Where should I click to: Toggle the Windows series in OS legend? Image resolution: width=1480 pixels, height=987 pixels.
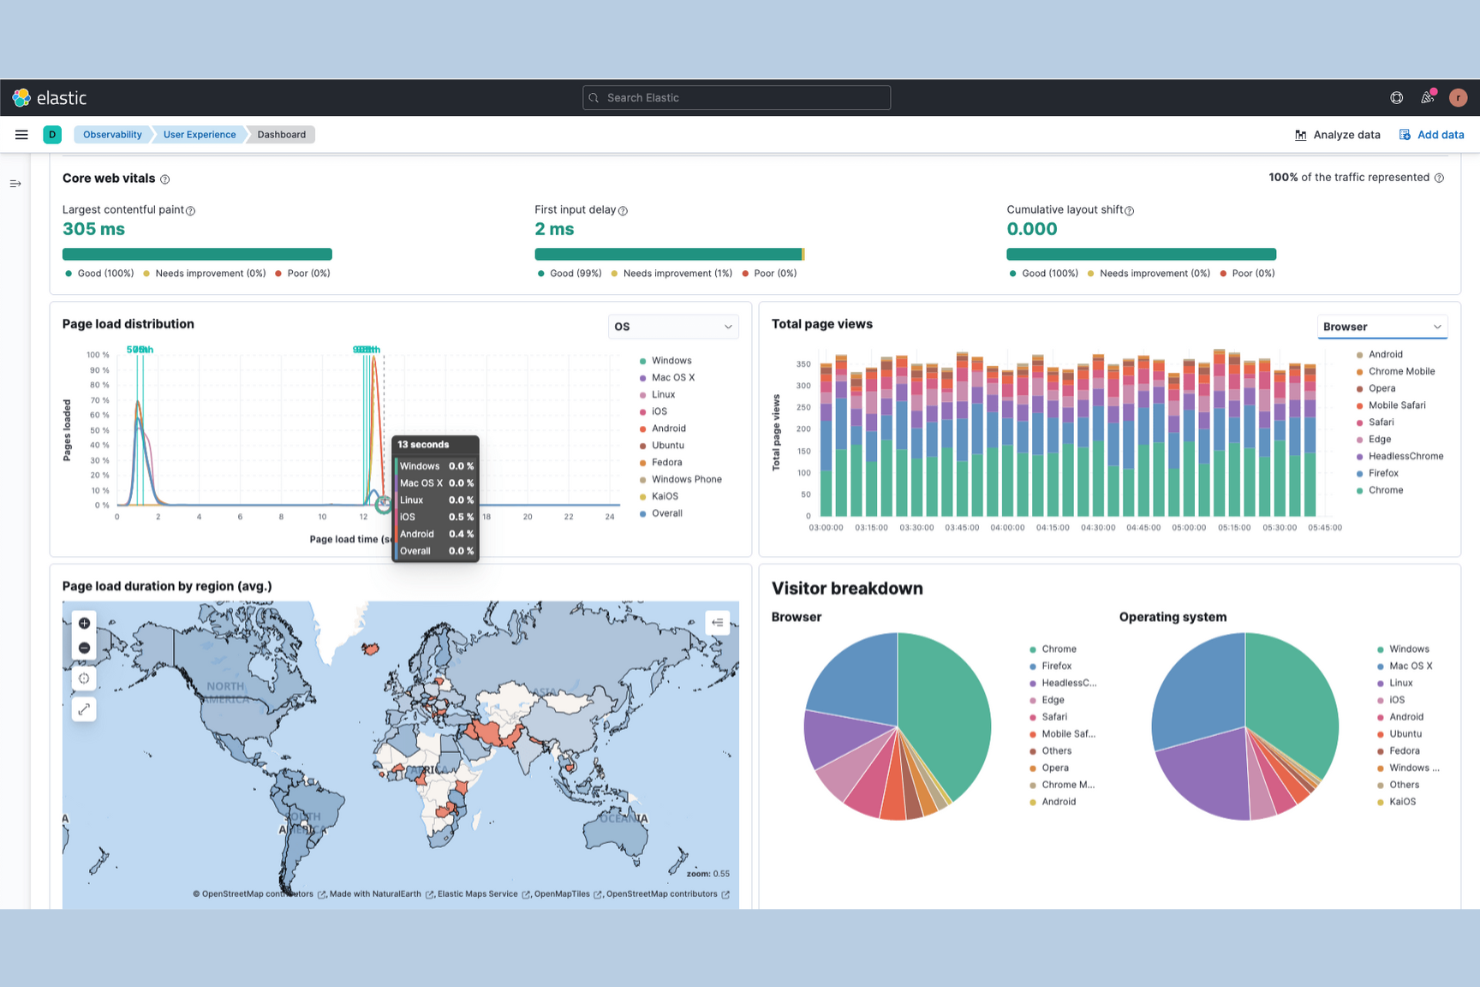(671, 360)
